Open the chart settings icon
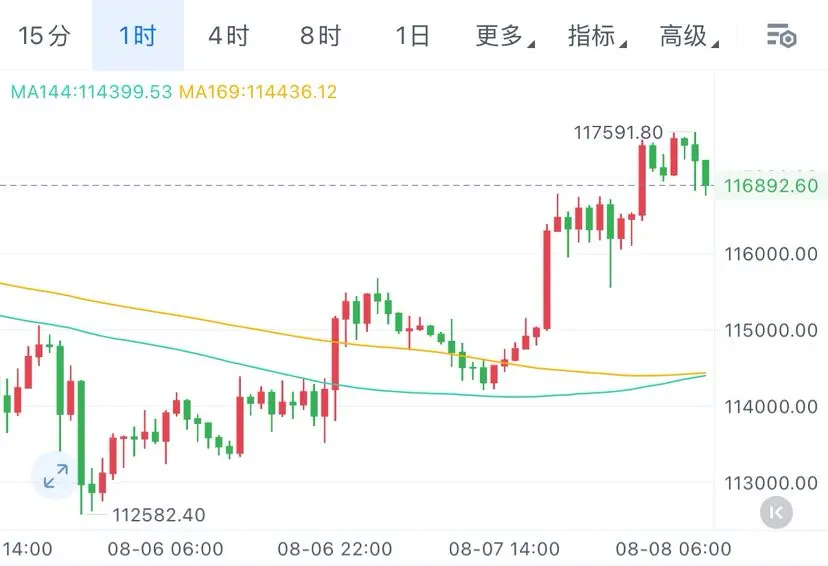Screen dimensions: 828x566 (x=782, y=36)
